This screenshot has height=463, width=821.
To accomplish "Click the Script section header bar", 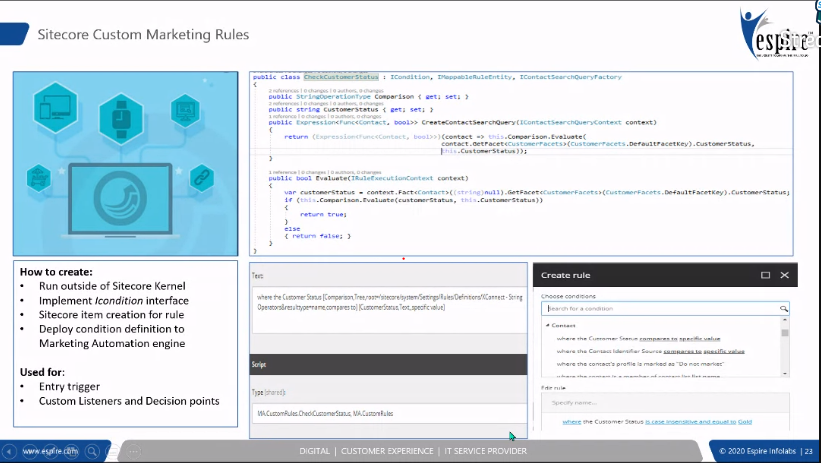I will 389,364.
